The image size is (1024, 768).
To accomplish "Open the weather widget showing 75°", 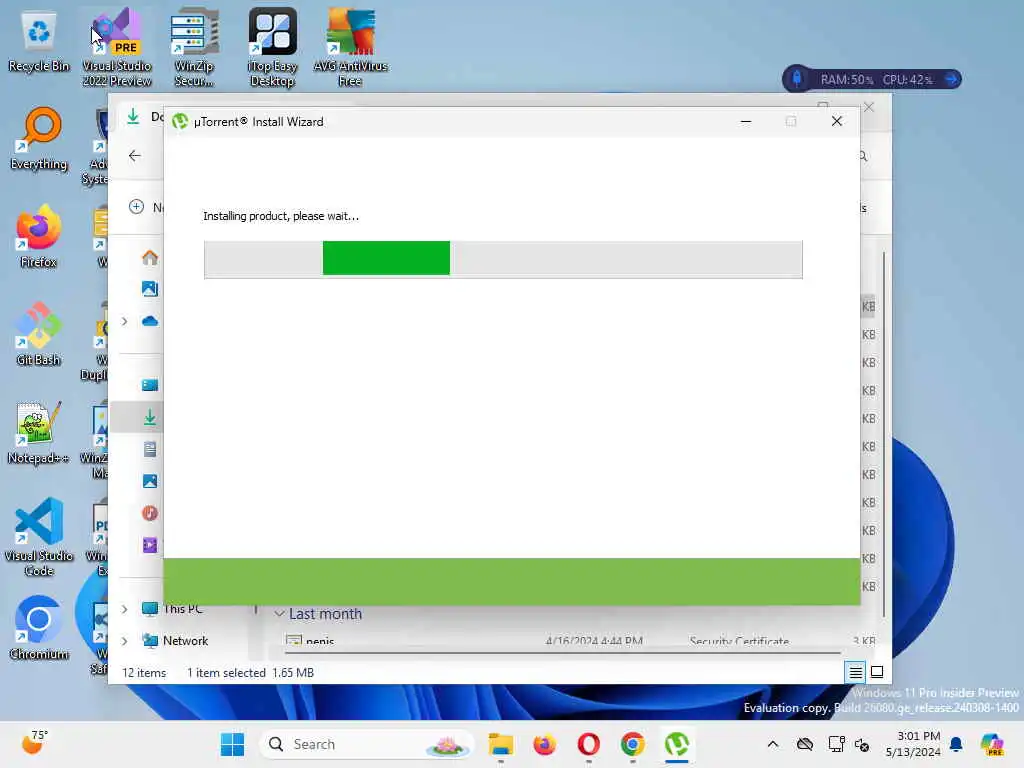I will [x=34, y=743].
